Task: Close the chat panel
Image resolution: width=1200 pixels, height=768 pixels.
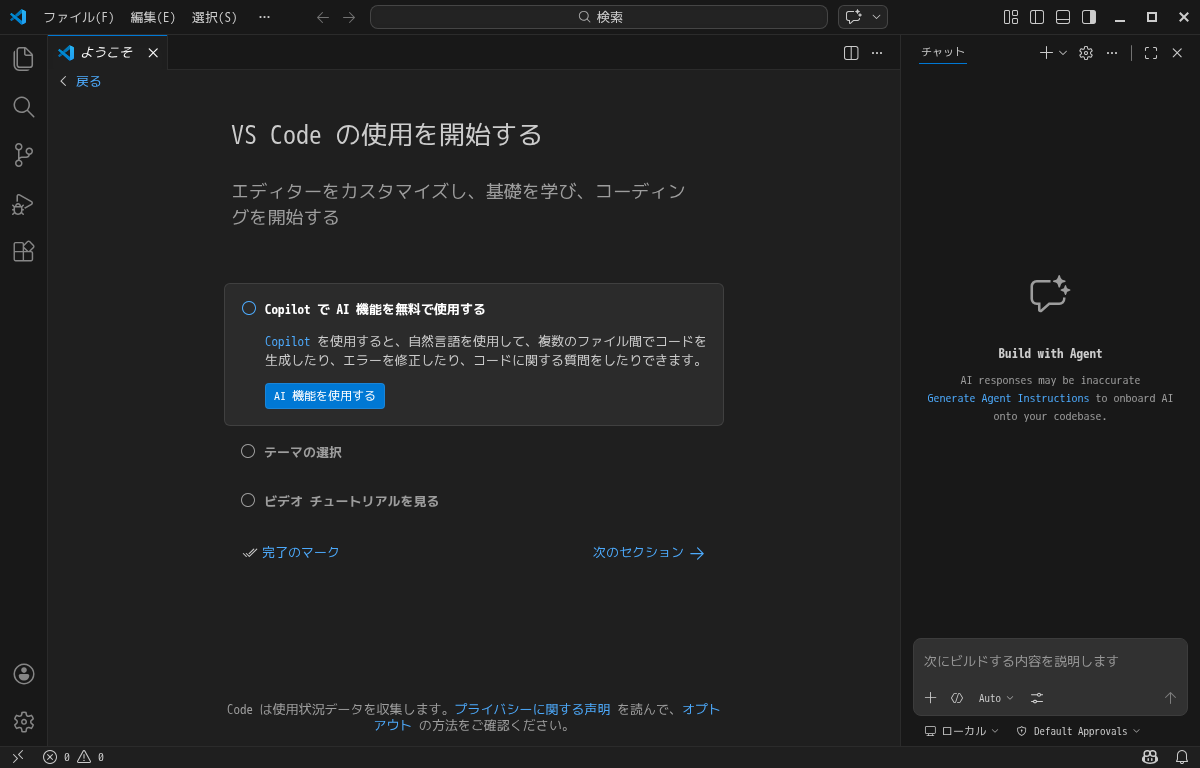Action: 1177,53
